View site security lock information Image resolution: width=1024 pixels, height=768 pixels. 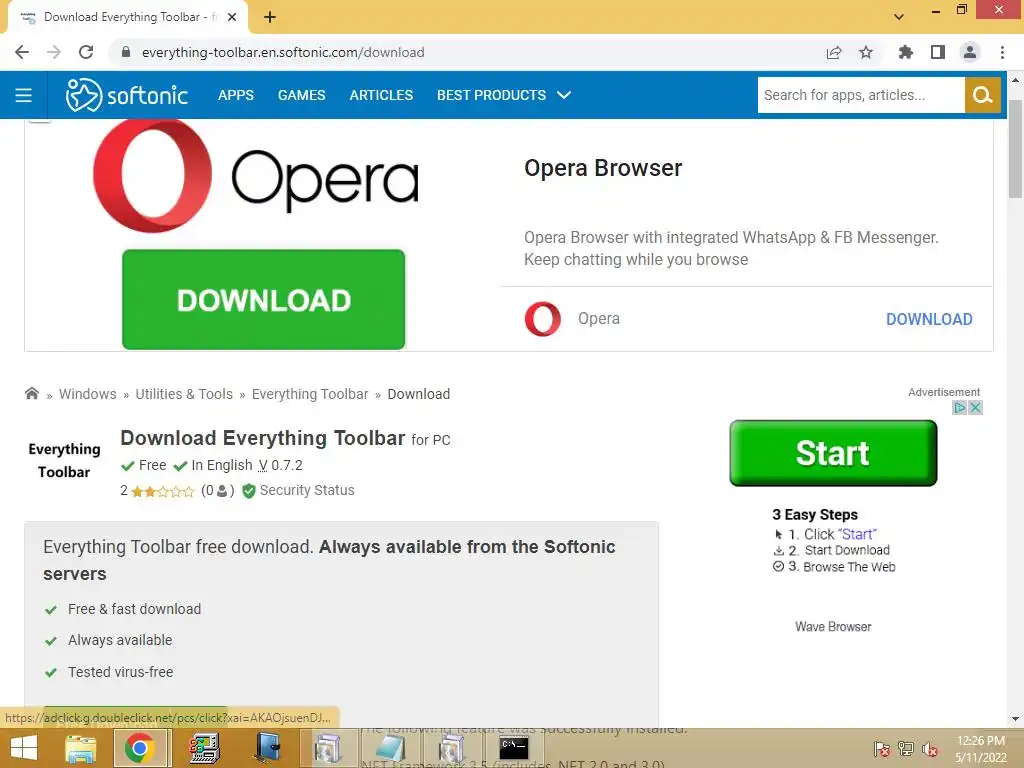coord(126,52)
